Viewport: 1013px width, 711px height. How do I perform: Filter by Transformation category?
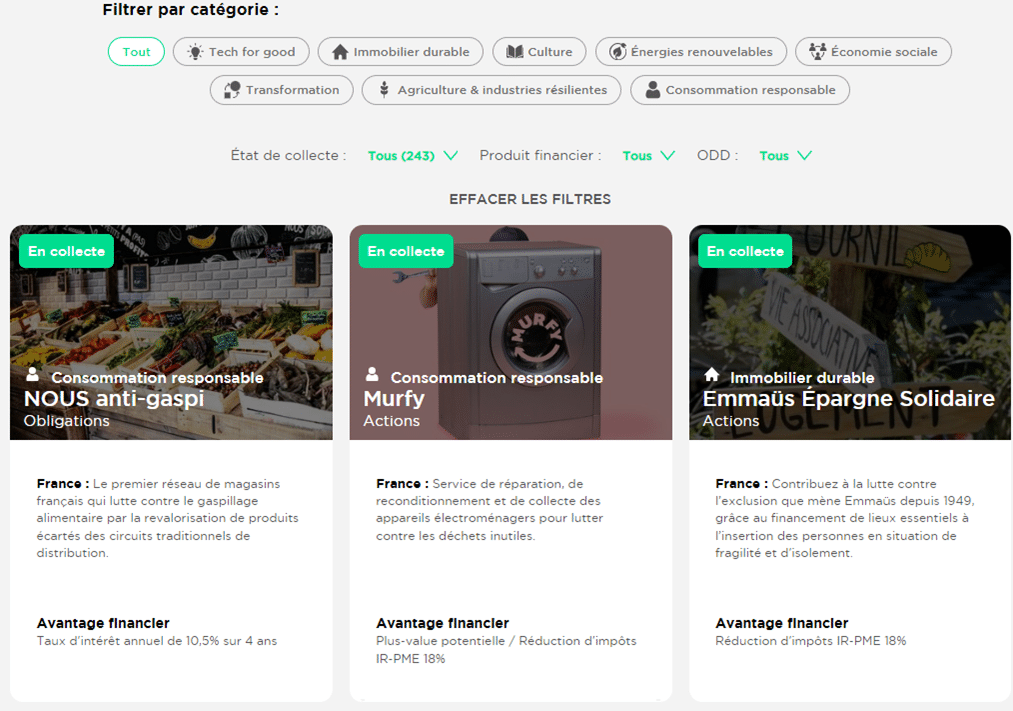point(282,90)
